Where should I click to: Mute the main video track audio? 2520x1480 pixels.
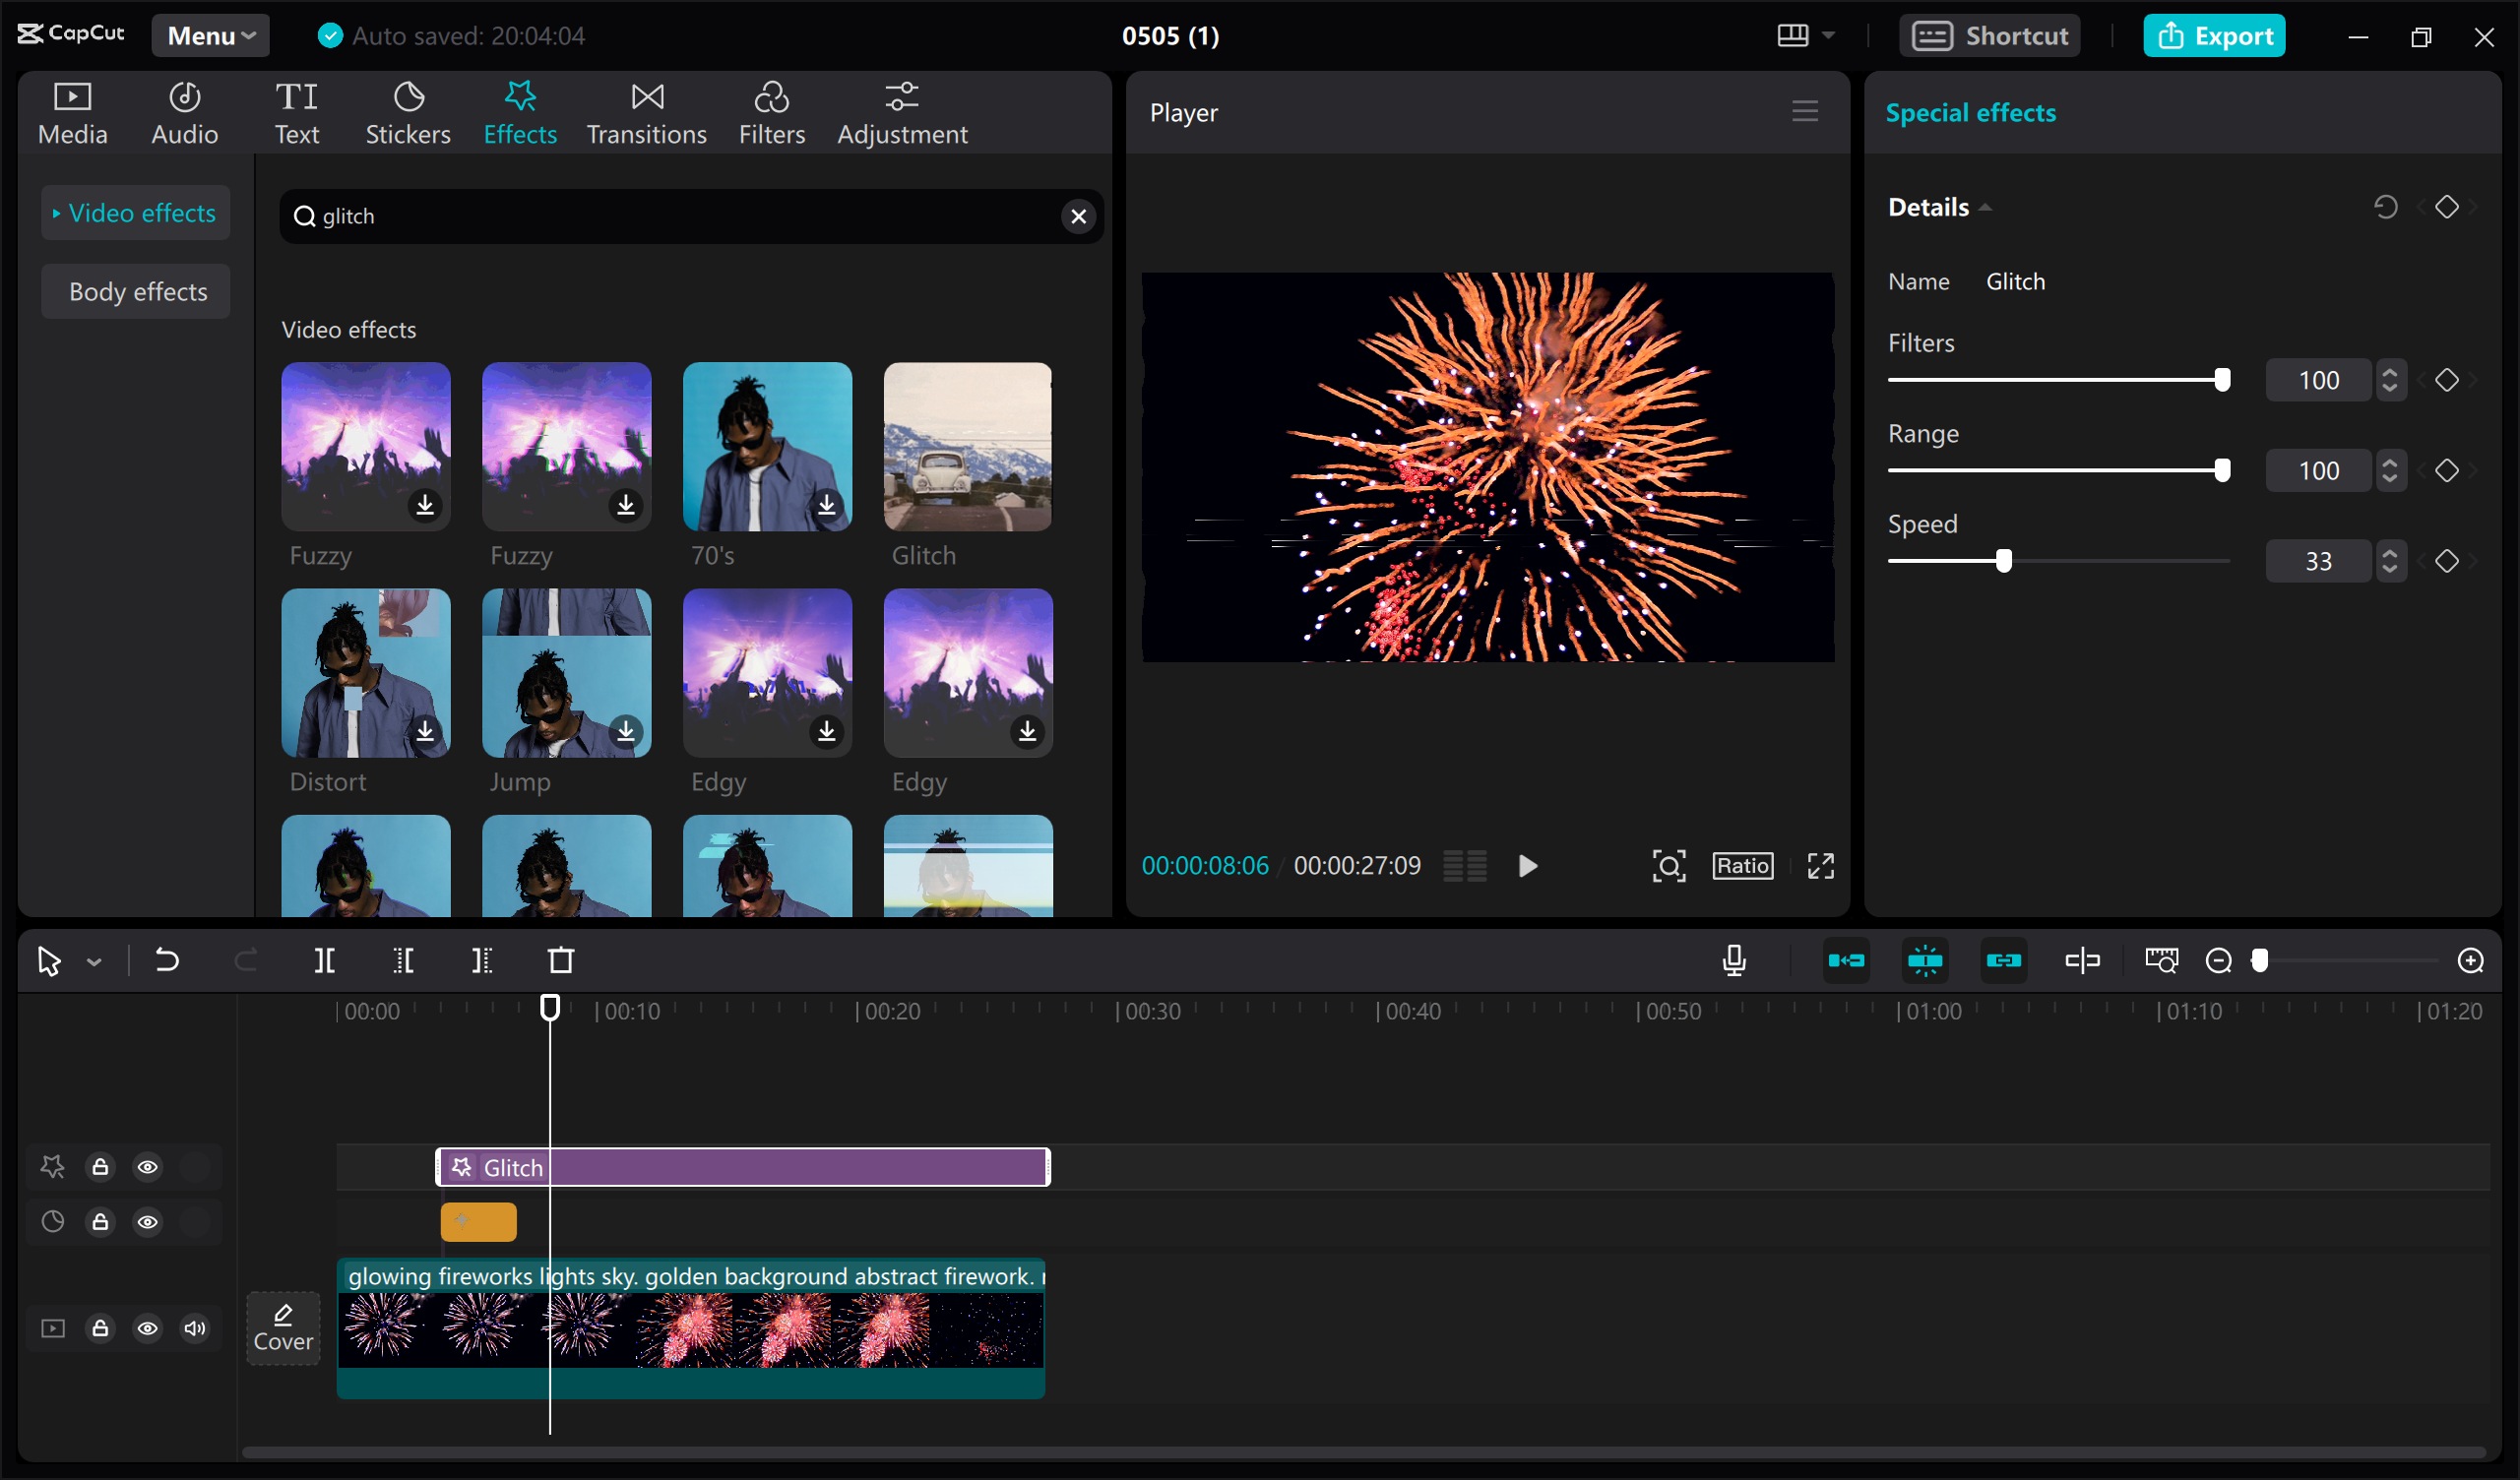(x=195, y=1328)
